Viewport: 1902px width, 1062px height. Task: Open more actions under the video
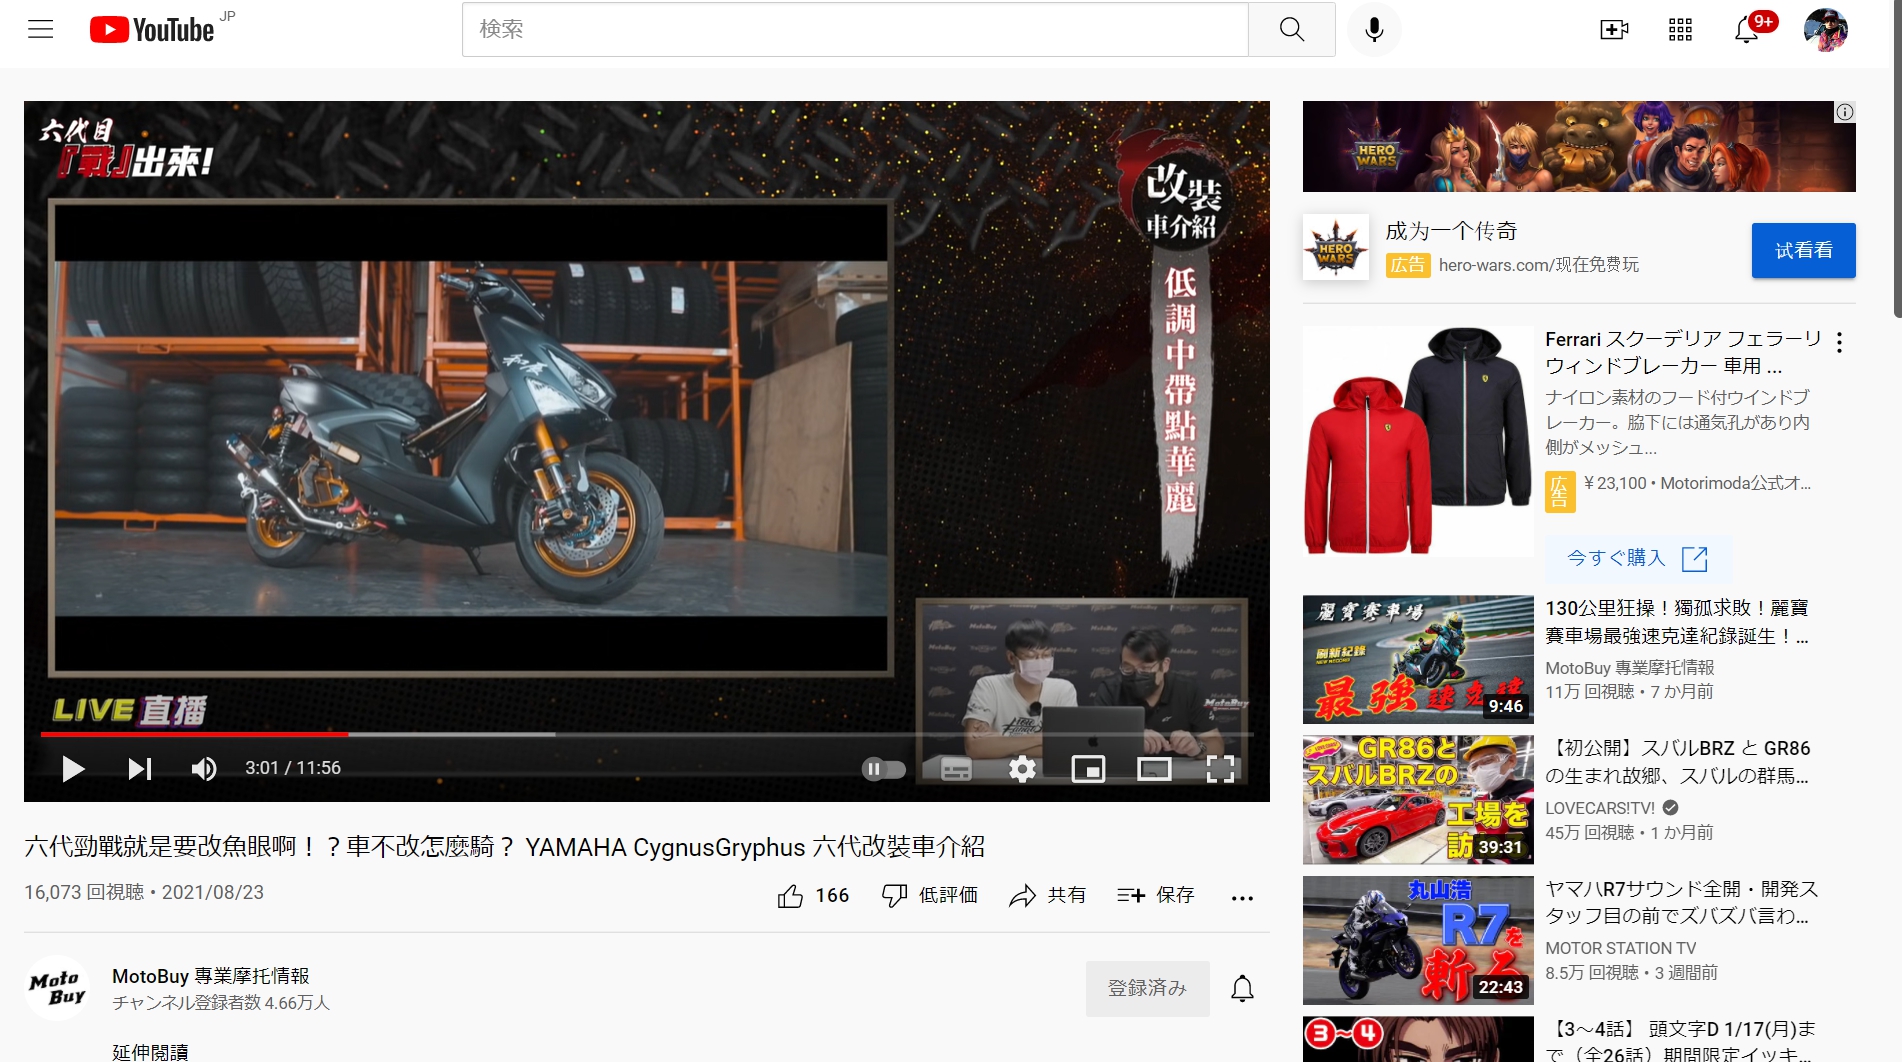(1242, 897)
